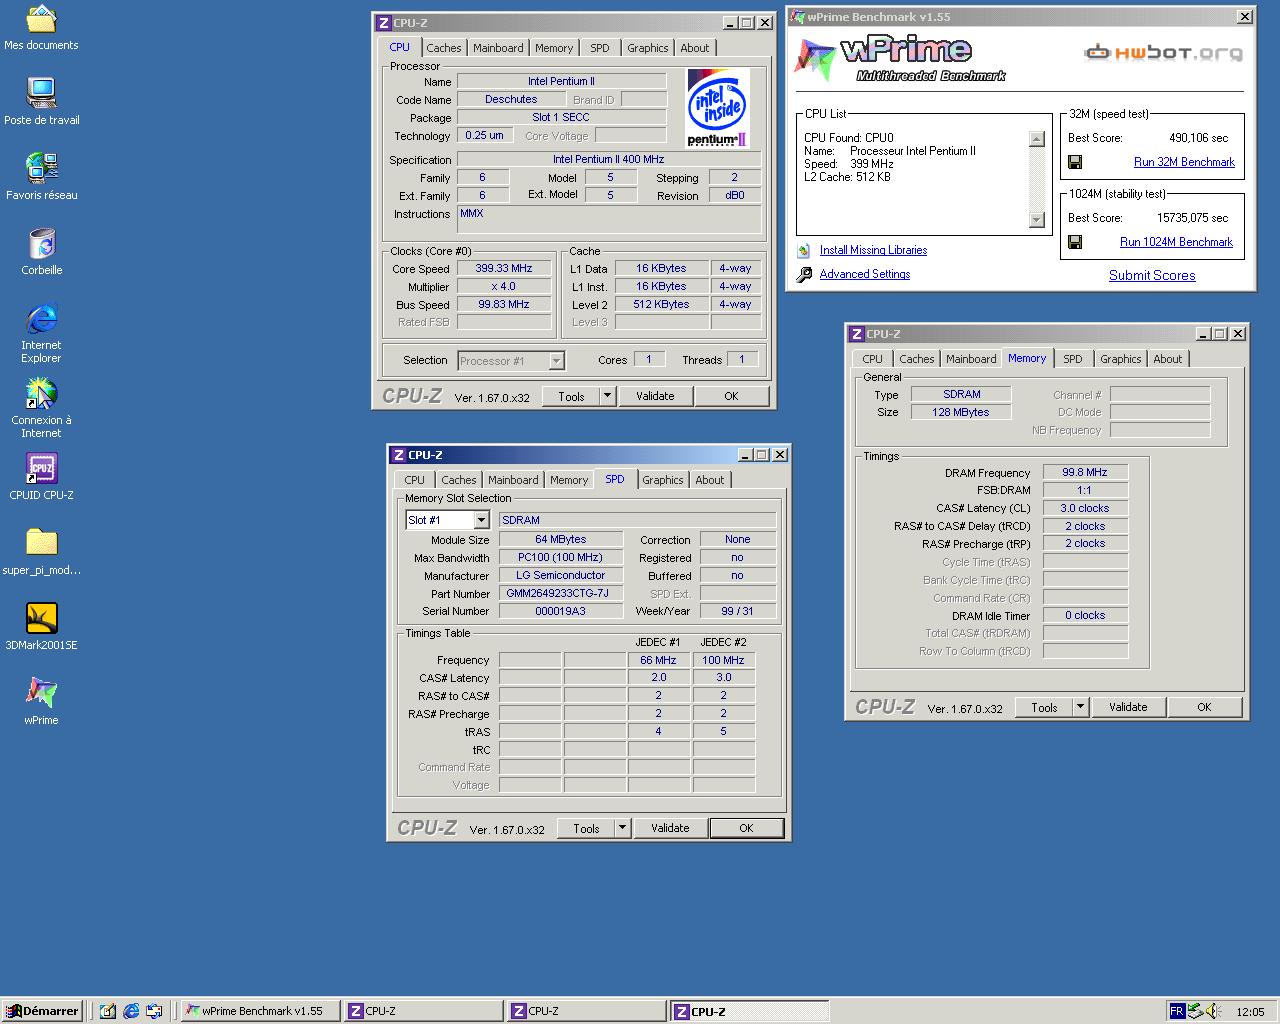
Task: Click floppy save icon for 1024M score
Action: click(1075, 242)
